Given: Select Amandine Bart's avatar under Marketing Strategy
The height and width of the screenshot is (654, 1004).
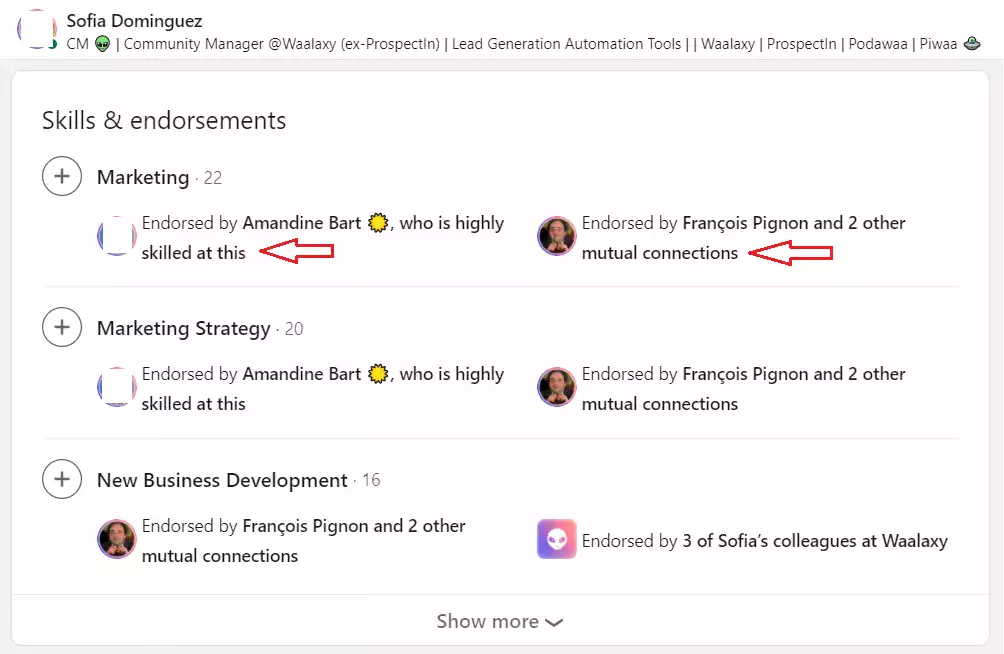Looking at the screenshot, I should (x=116, y=388).
